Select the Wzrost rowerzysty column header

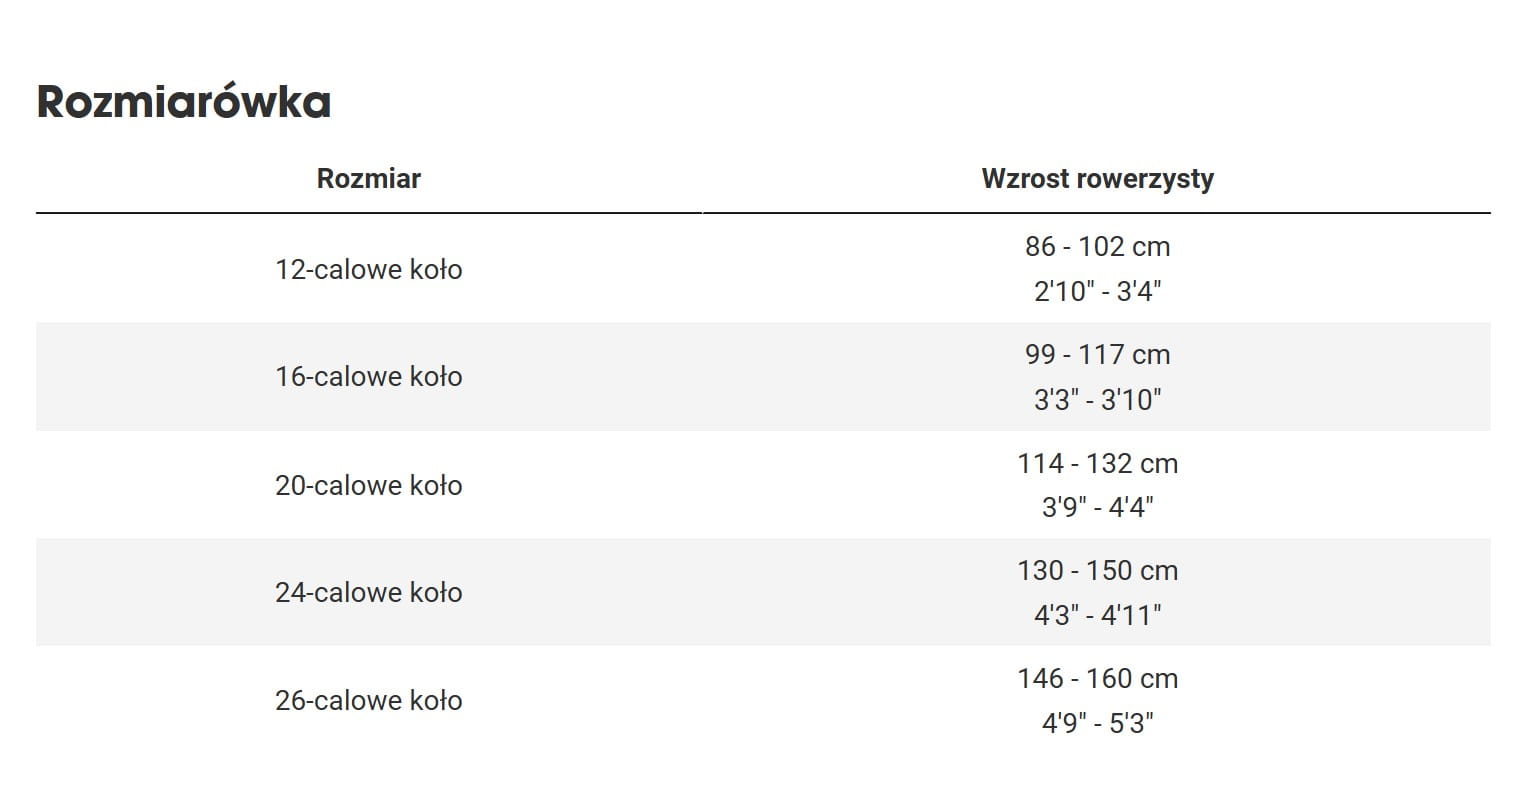point(1097,179)
